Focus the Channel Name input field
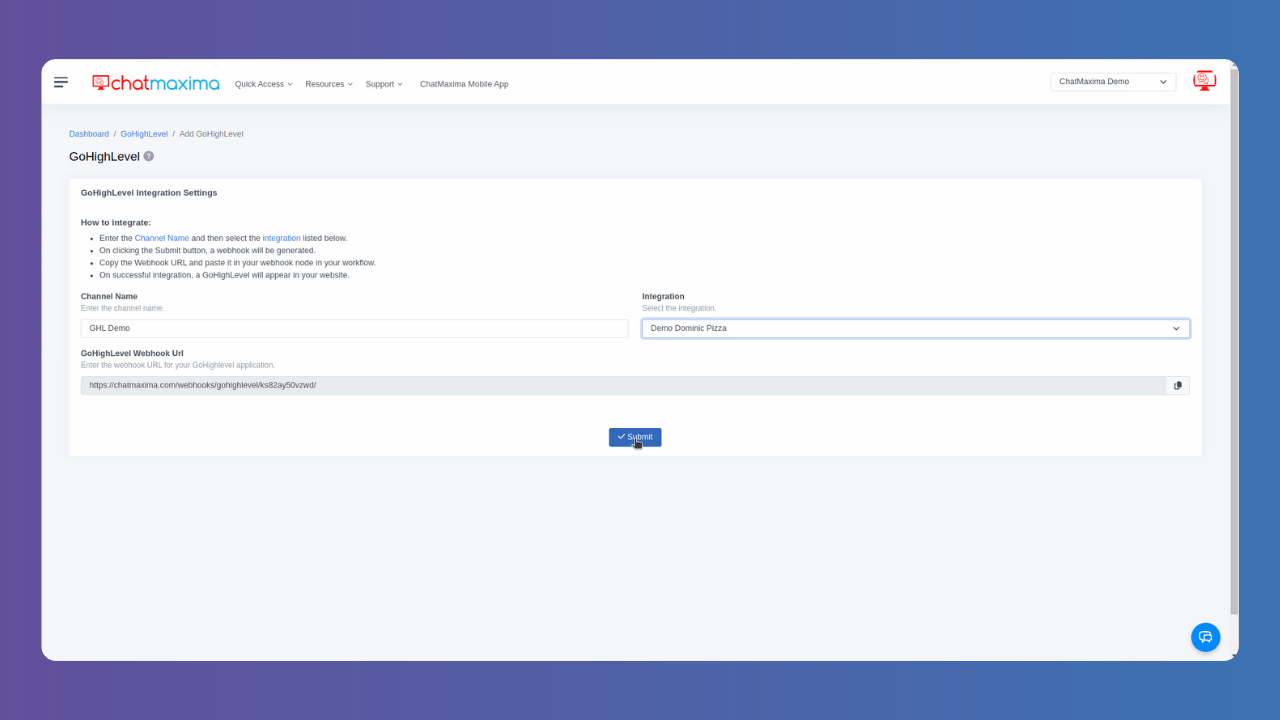This screenshot has width=1280, height=720. click(x=355, y=328)
